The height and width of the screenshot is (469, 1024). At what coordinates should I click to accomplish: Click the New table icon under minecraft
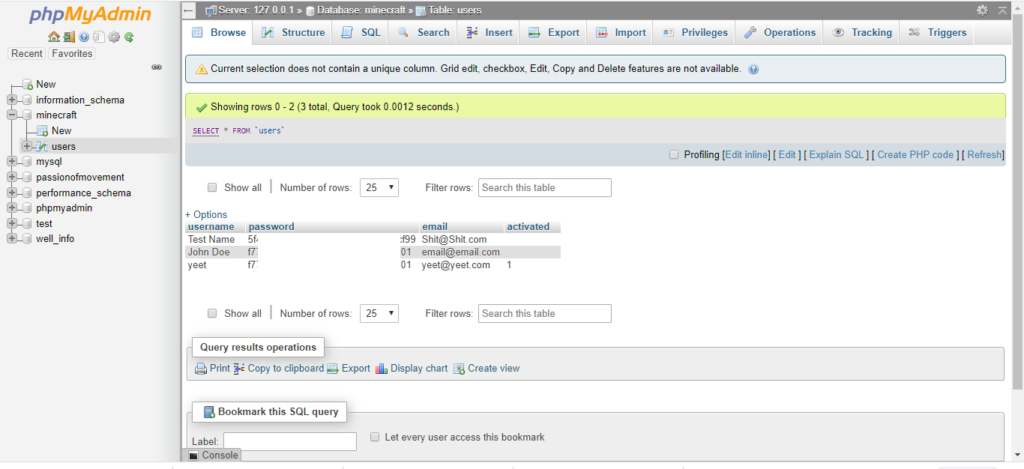point(42,131)
